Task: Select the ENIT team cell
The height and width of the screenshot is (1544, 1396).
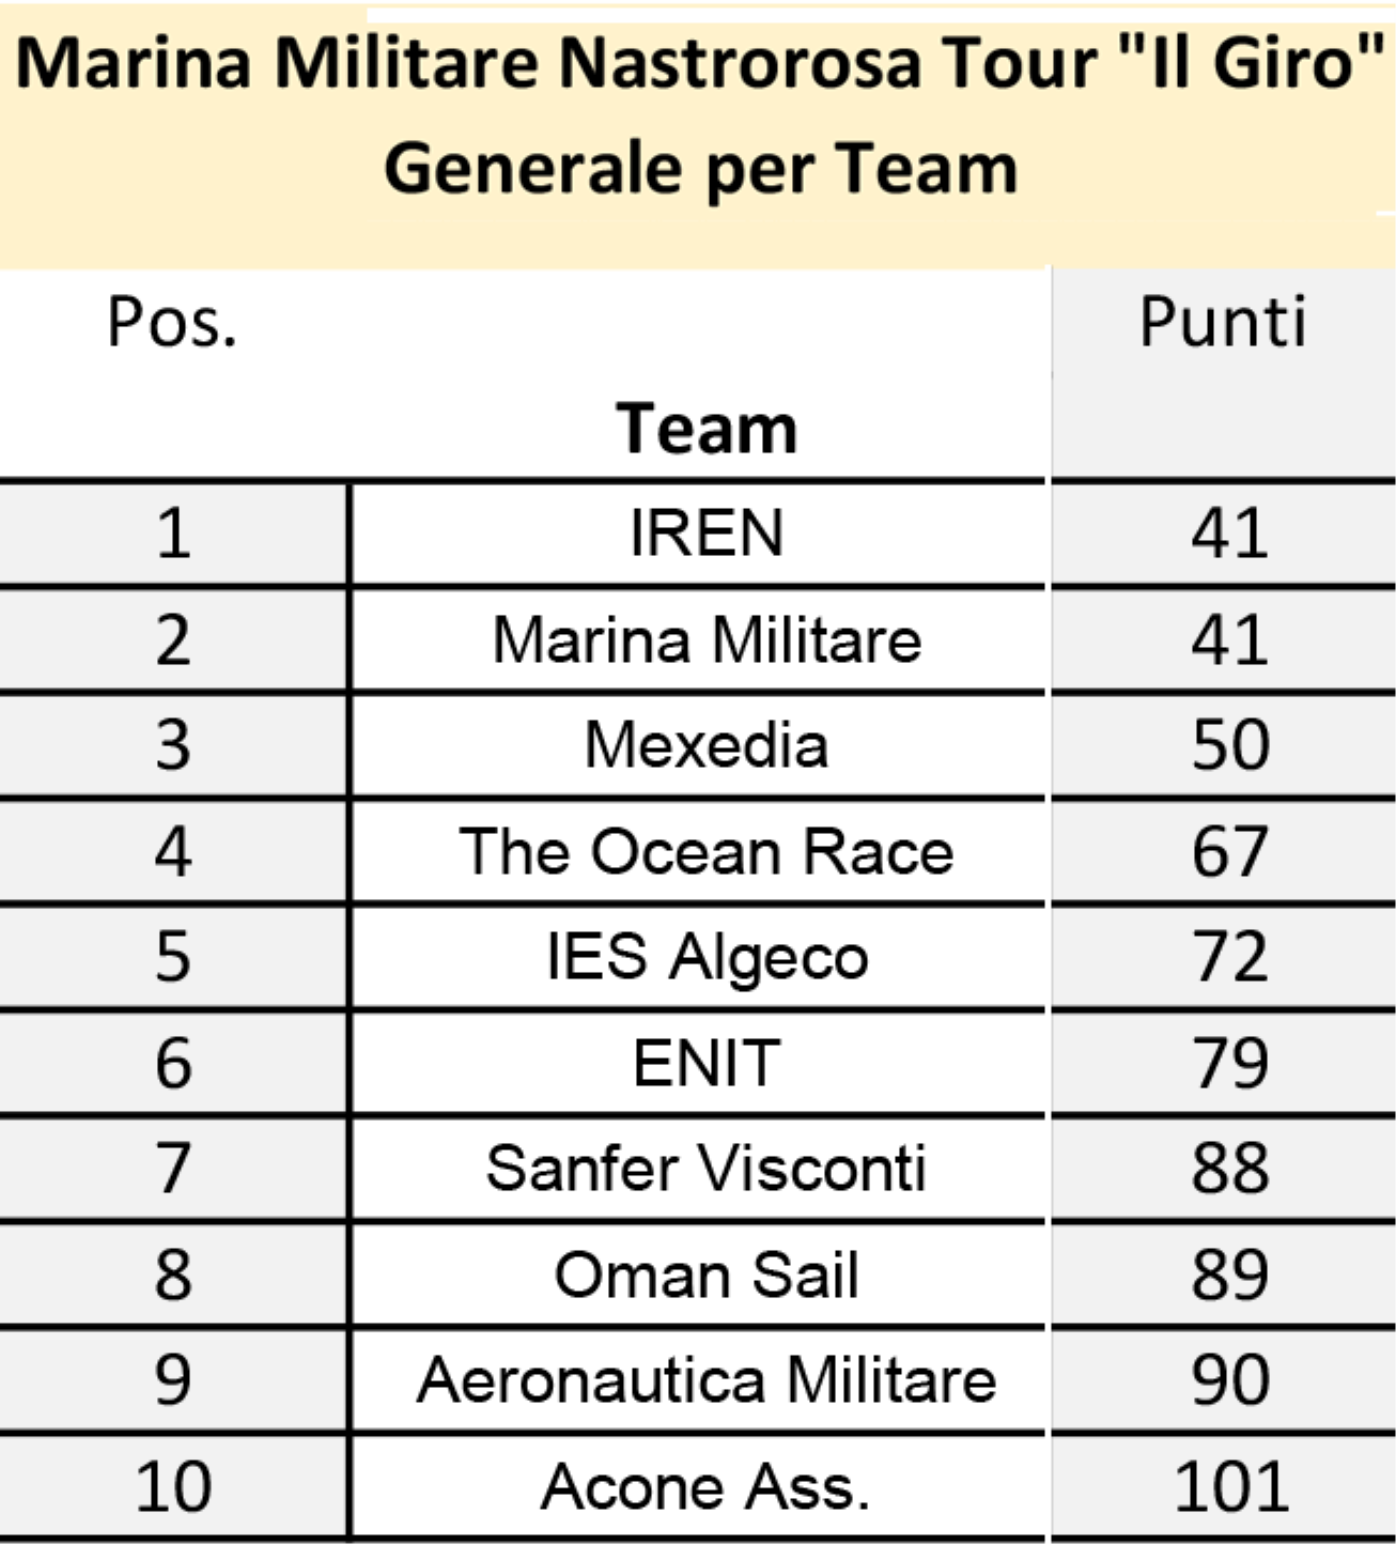Action: tap(699, 1063)
